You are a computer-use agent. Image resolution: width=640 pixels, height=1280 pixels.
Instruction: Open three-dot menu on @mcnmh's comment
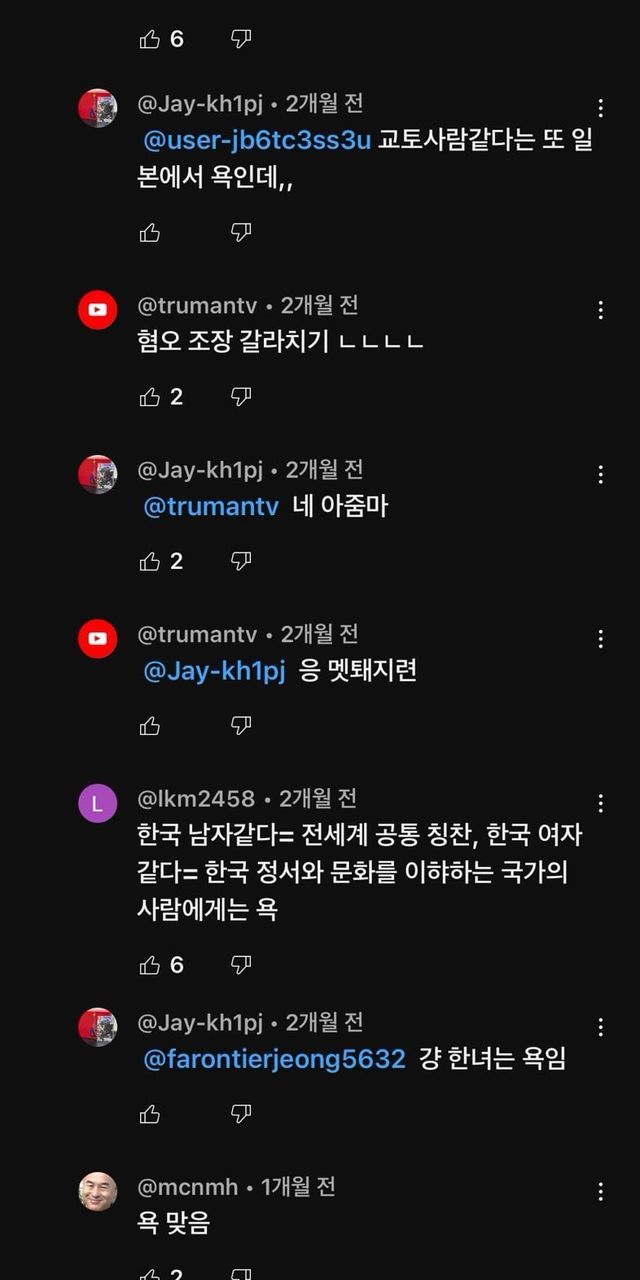point(600,1191)
